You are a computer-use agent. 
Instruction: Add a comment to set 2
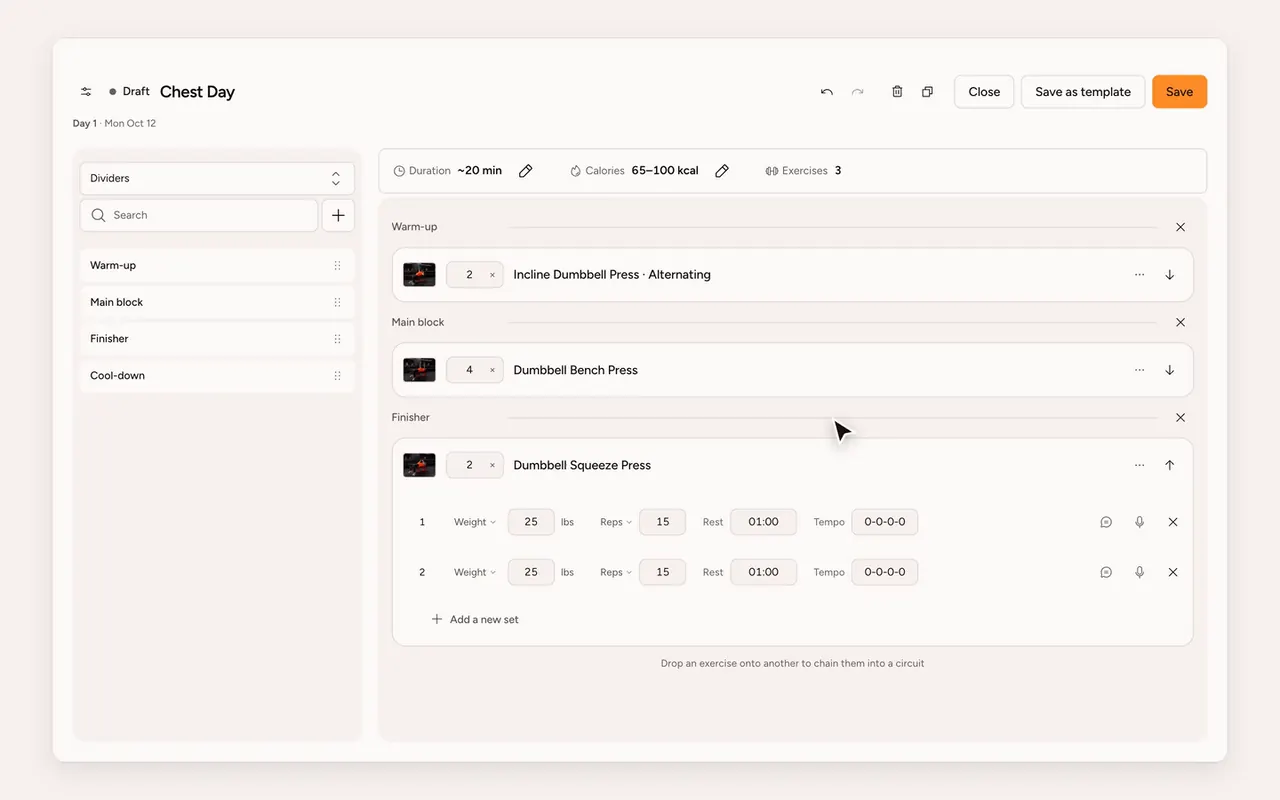(1106, 572)
